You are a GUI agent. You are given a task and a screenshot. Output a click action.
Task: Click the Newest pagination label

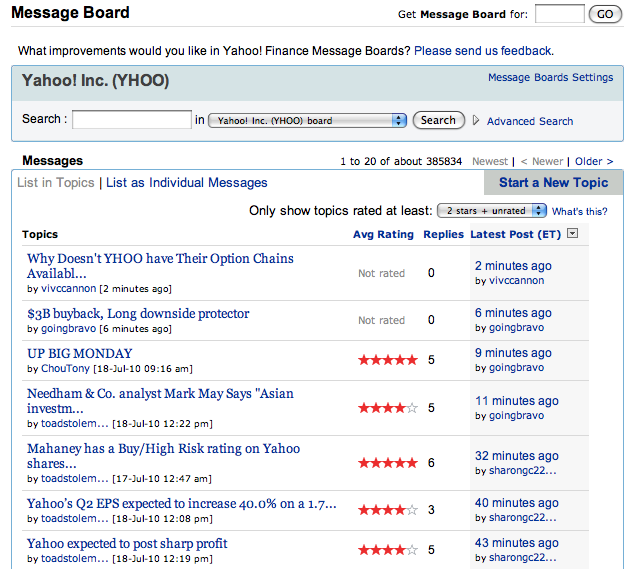tap(490, 161)
